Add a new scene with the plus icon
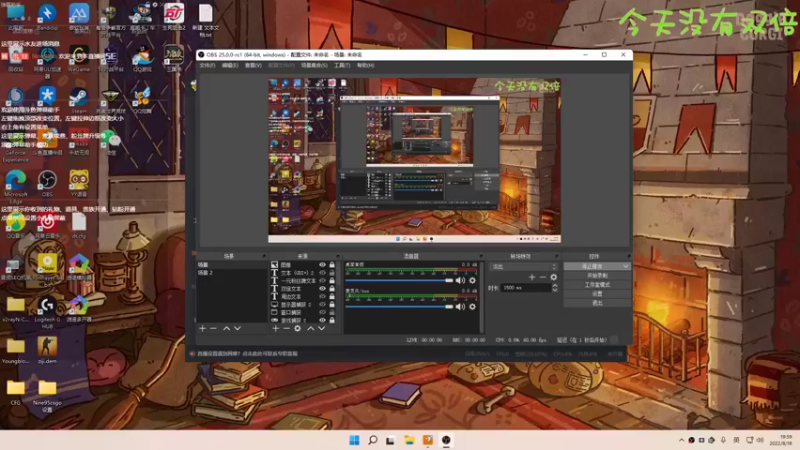 (203, 329)
